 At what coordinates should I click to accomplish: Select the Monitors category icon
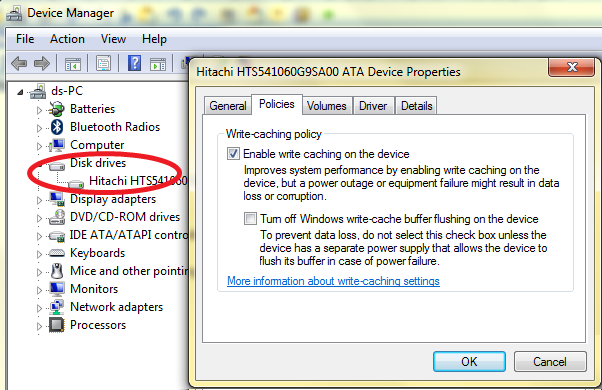57,289
